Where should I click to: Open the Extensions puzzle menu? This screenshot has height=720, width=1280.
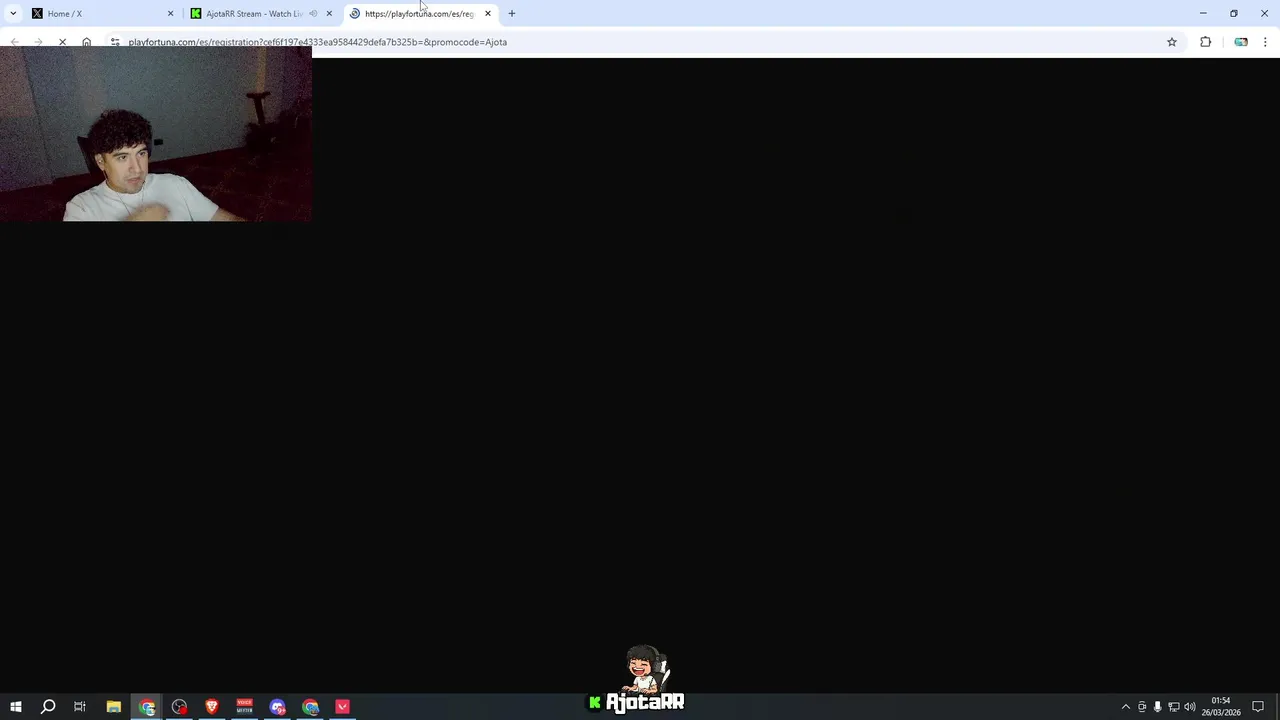point(1205,42)
